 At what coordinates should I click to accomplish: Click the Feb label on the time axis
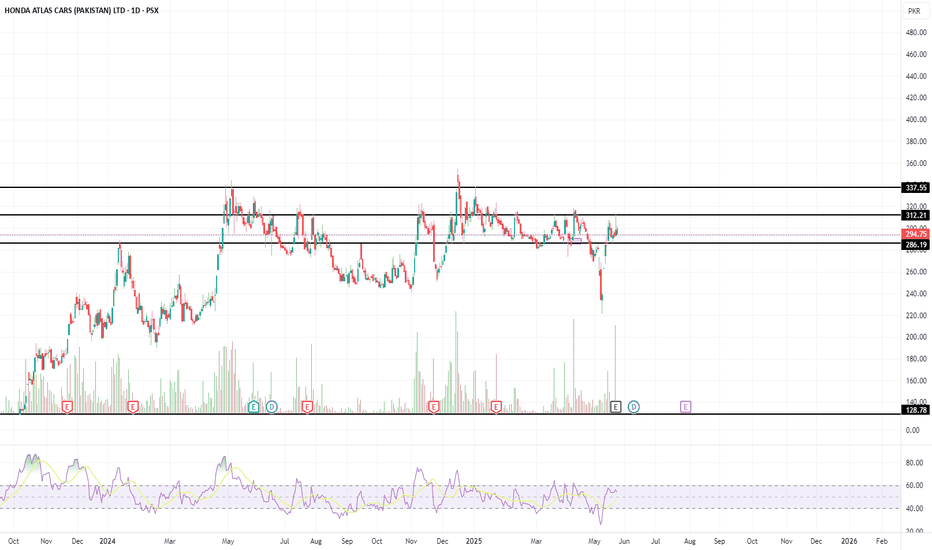coord(882,541)
